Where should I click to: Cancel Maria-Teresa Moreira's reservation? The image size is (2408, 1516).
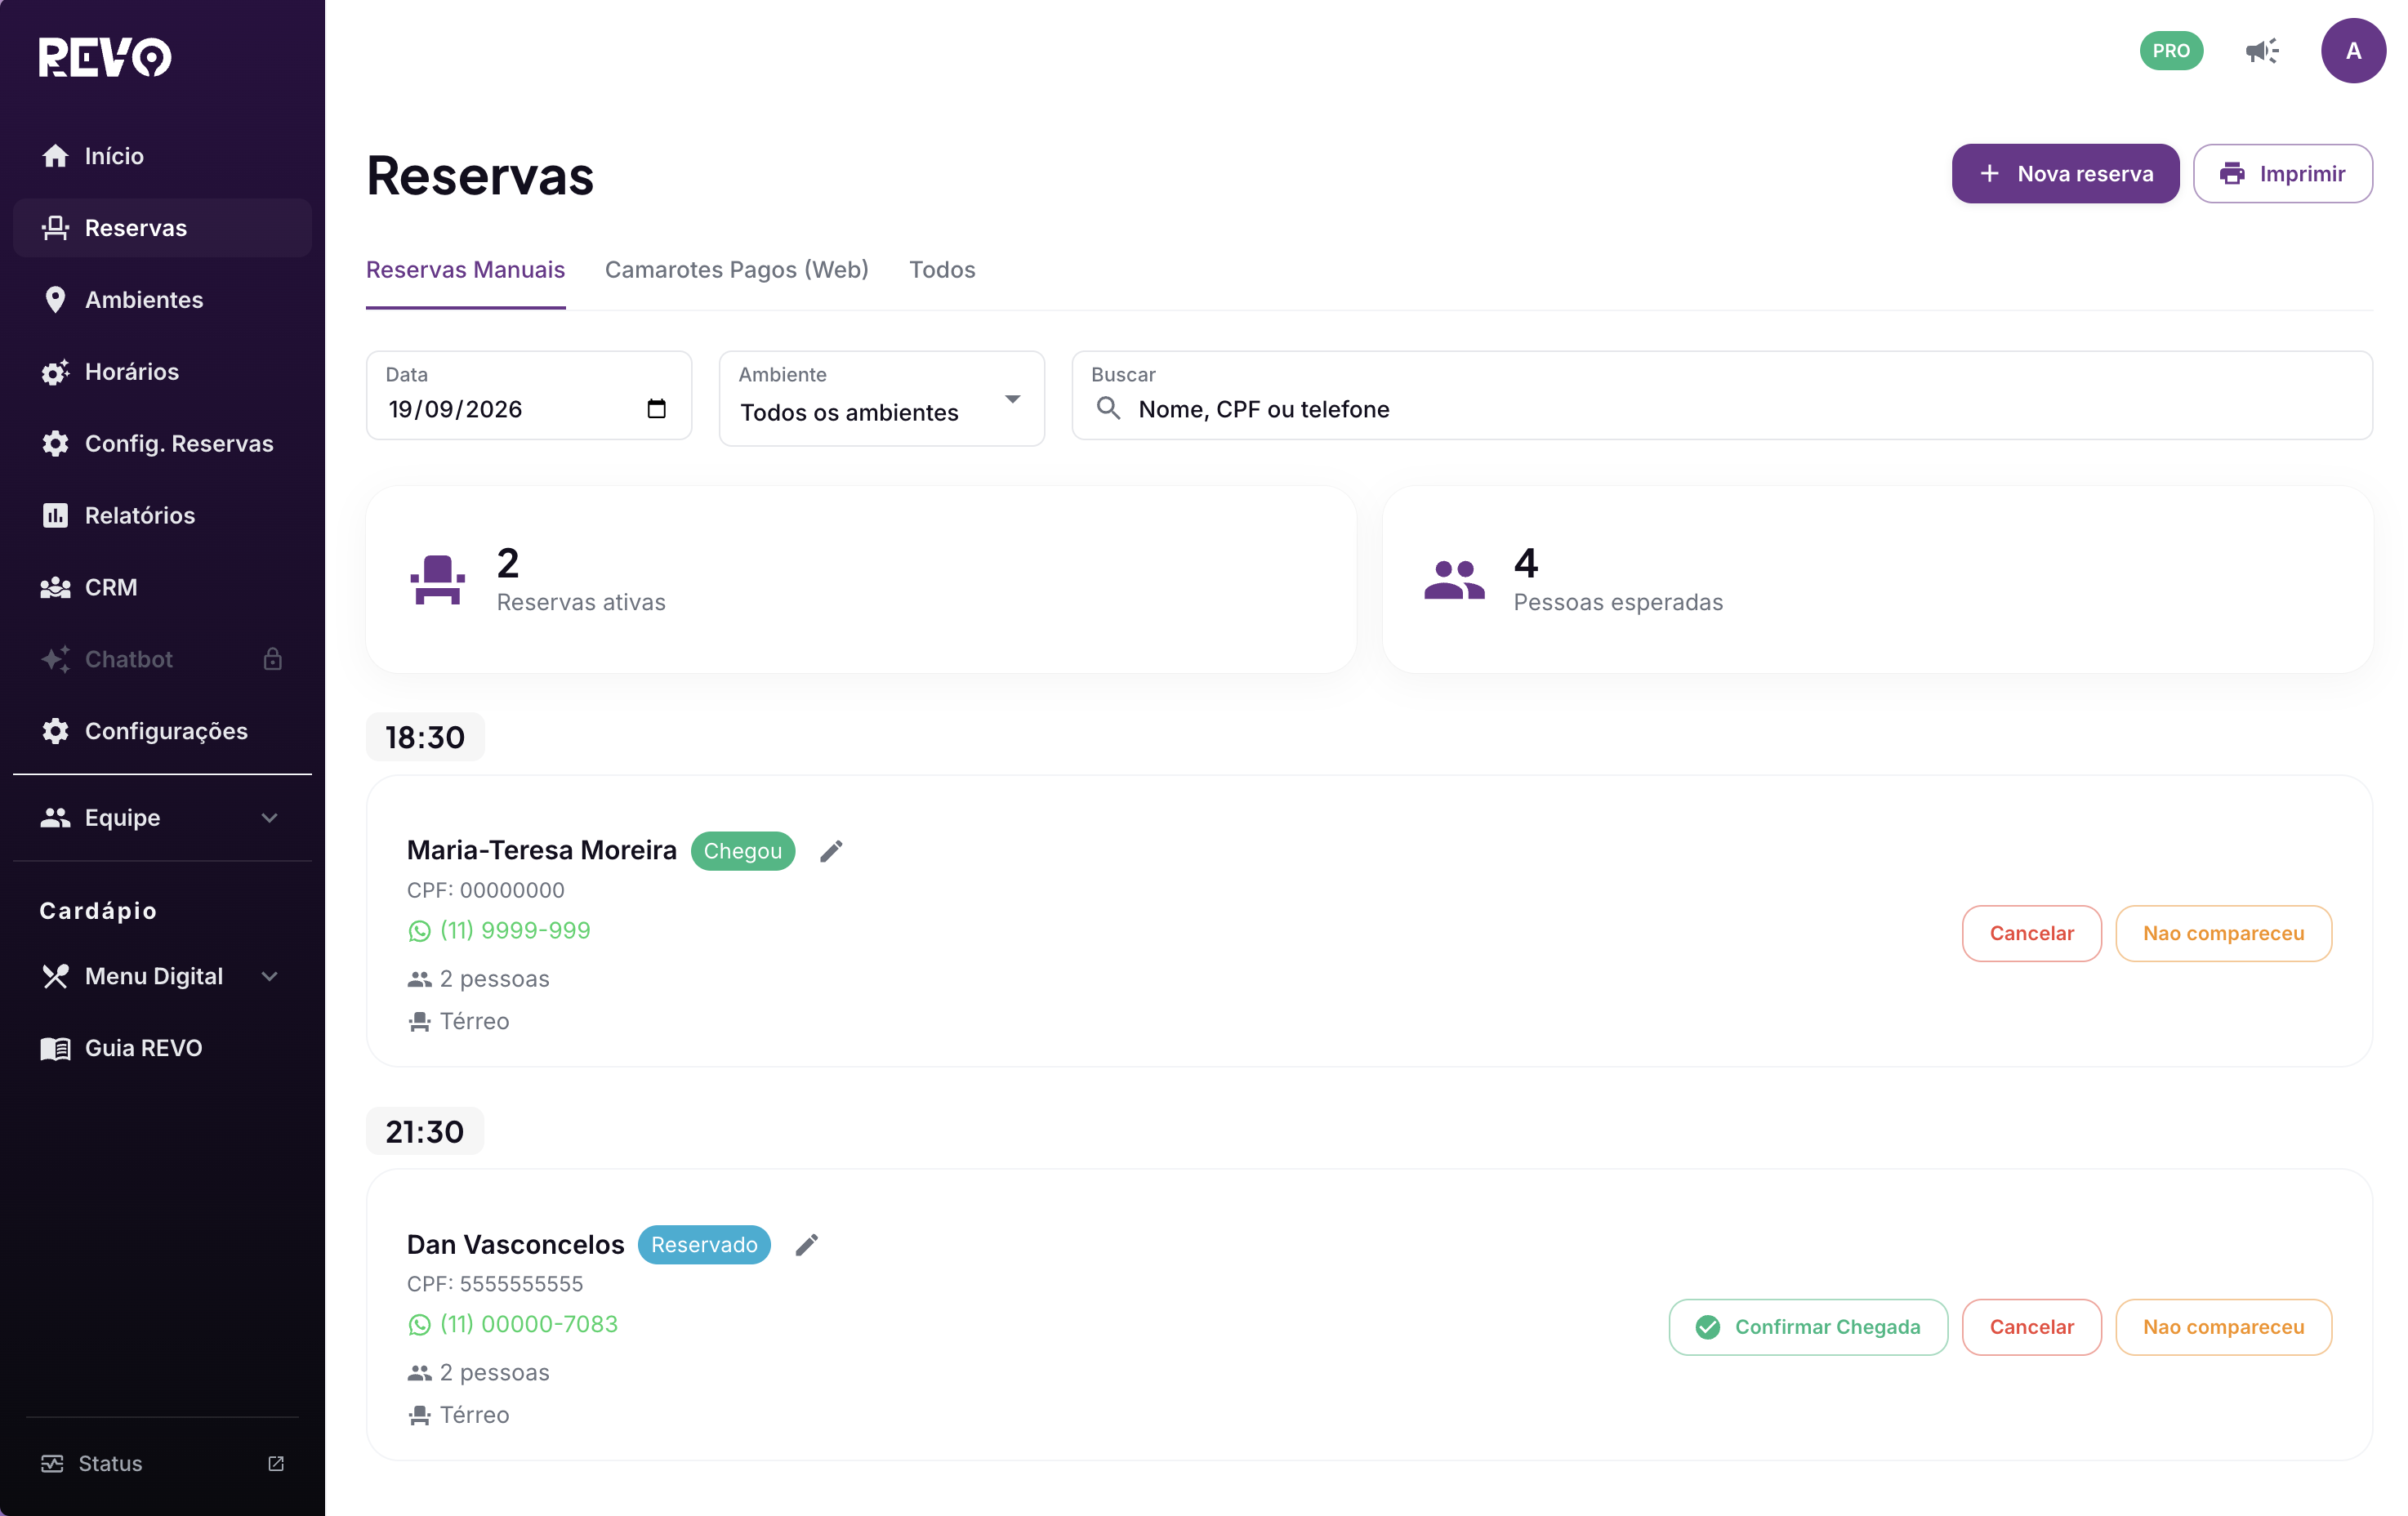coord(2031,933)
